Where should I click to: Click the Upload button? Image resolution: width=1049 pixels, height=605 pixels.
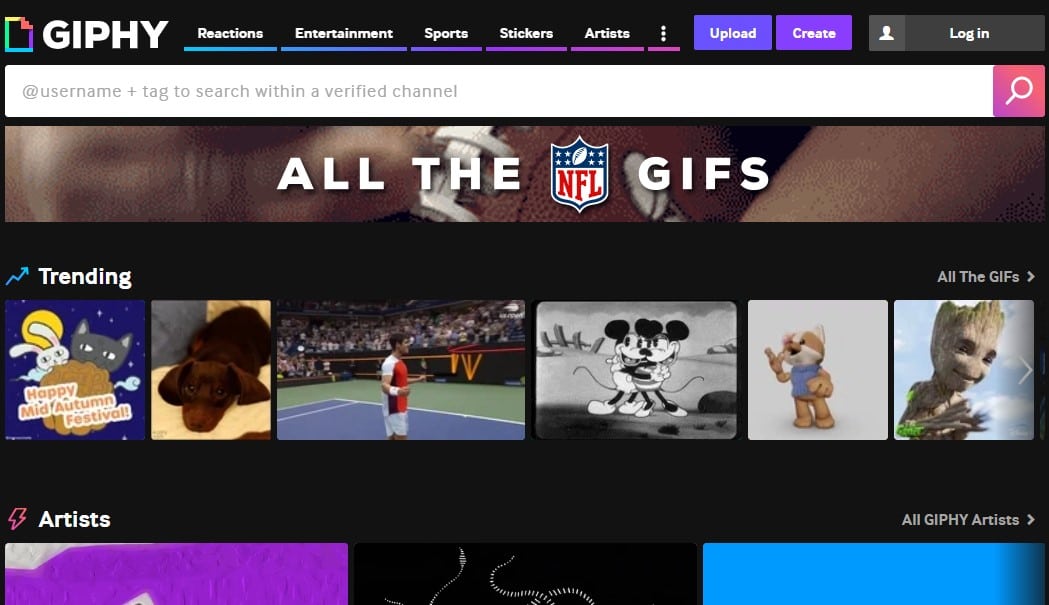pyautogui.click(x=733, y=33)
